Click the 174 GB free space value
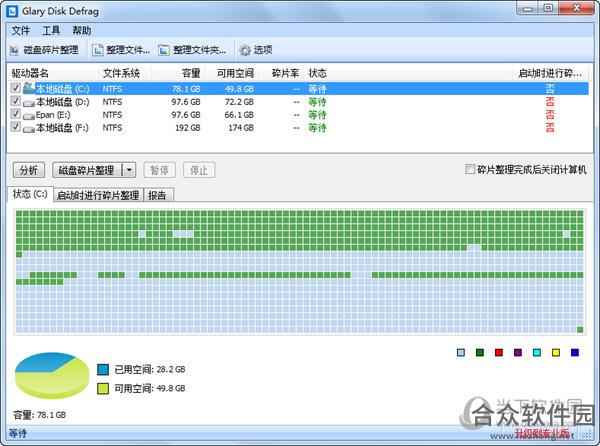The width and height of the screenshot is (600, 446). 241,128
